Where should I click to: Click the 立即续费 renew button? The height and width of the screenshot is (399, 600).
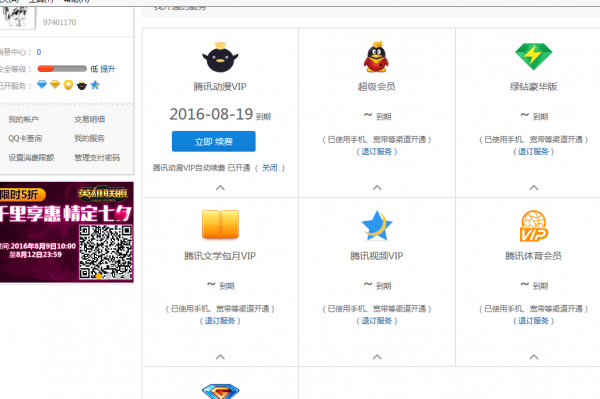tap(214, 142)
